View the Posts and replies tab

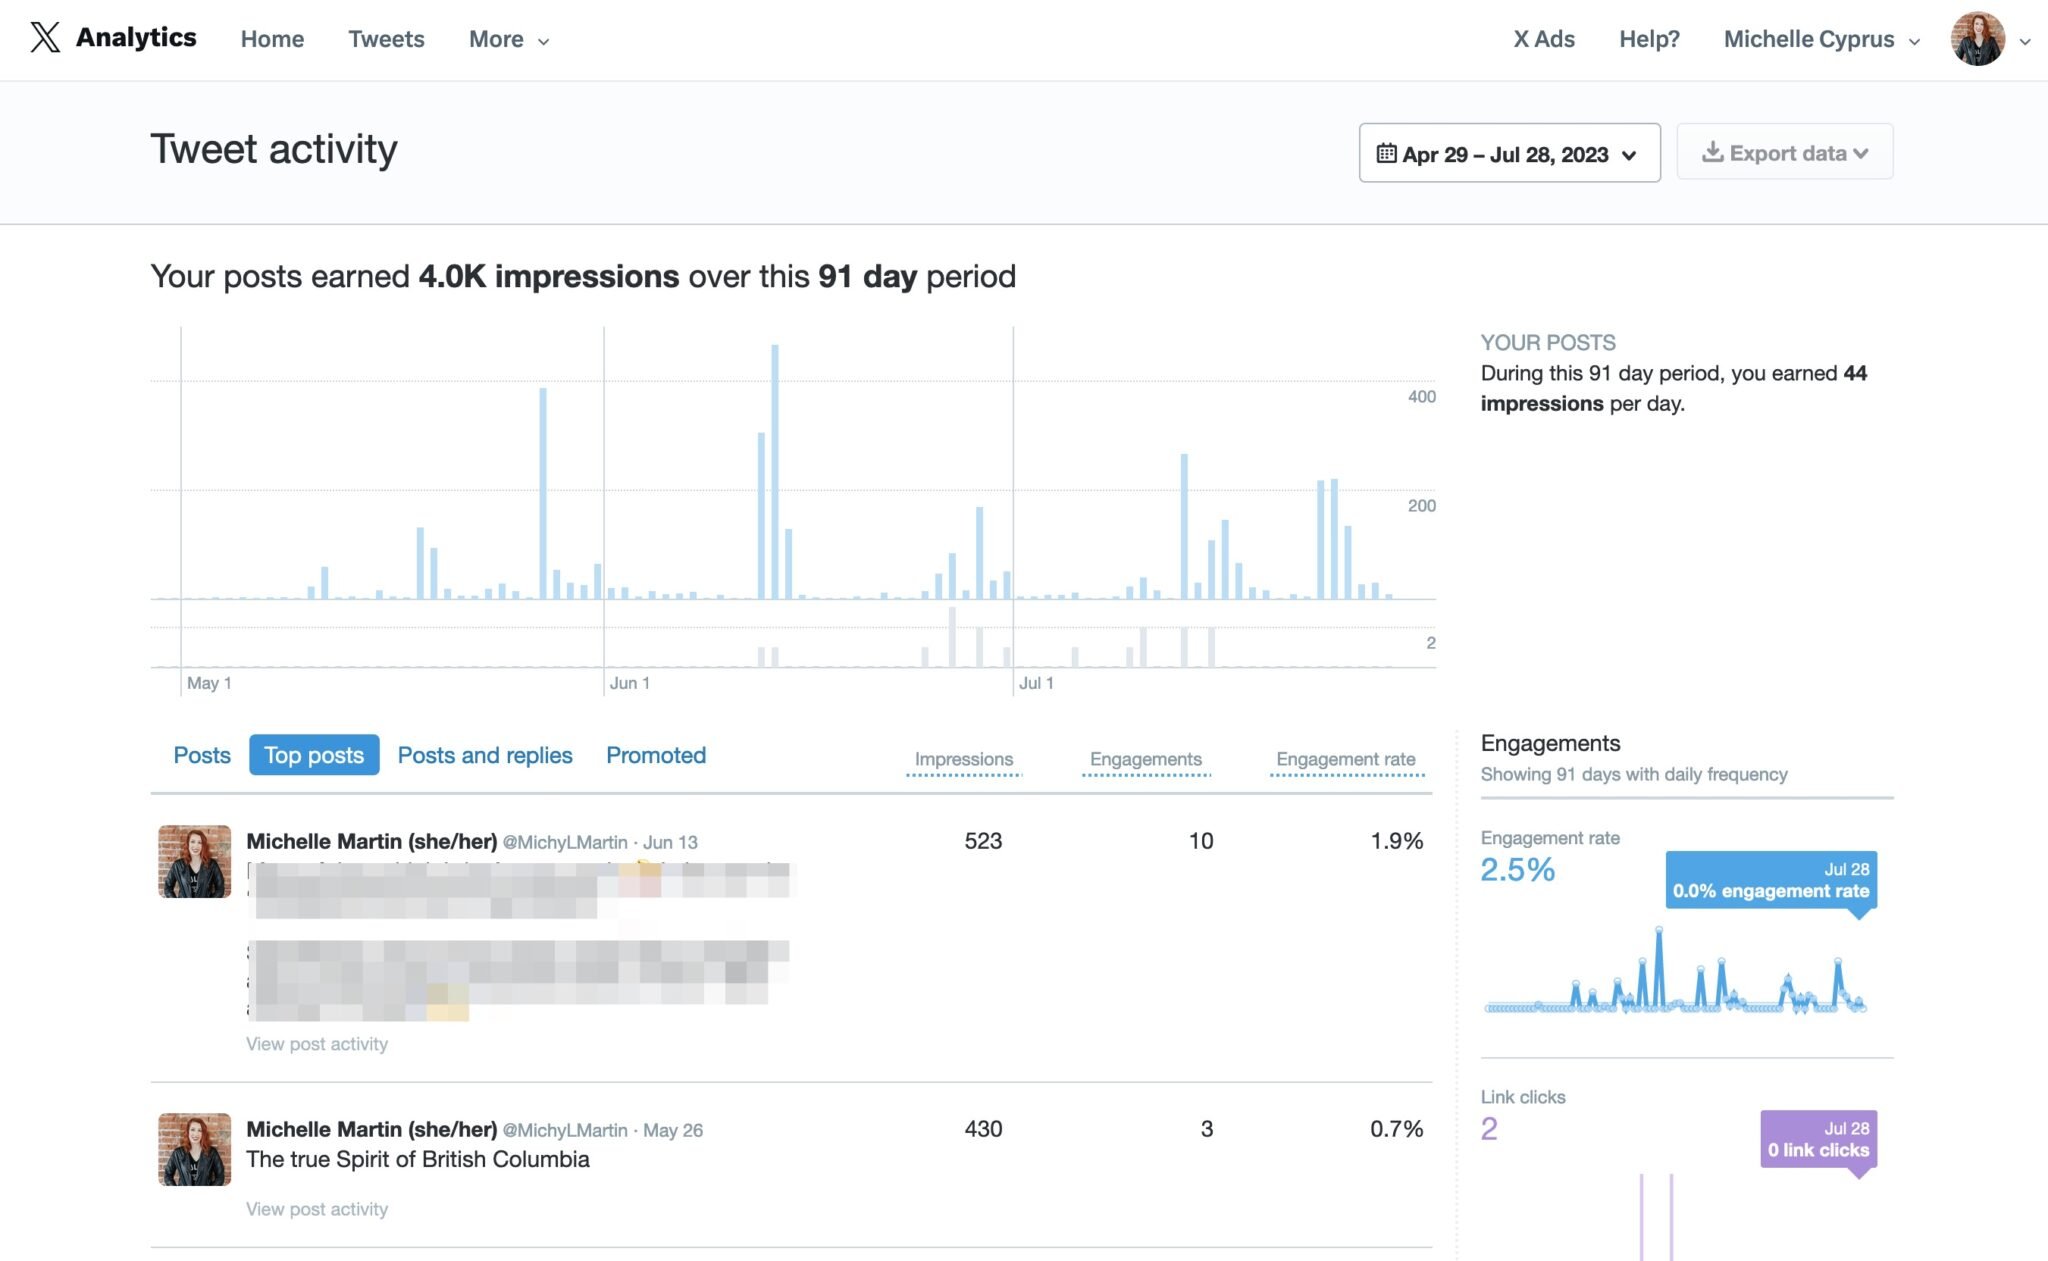[485, 755]
